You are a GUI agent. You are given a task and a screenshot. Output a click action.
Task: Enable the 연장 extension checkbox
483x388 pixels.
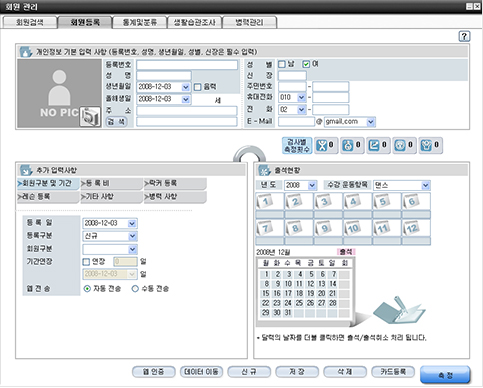pos(86,262)
